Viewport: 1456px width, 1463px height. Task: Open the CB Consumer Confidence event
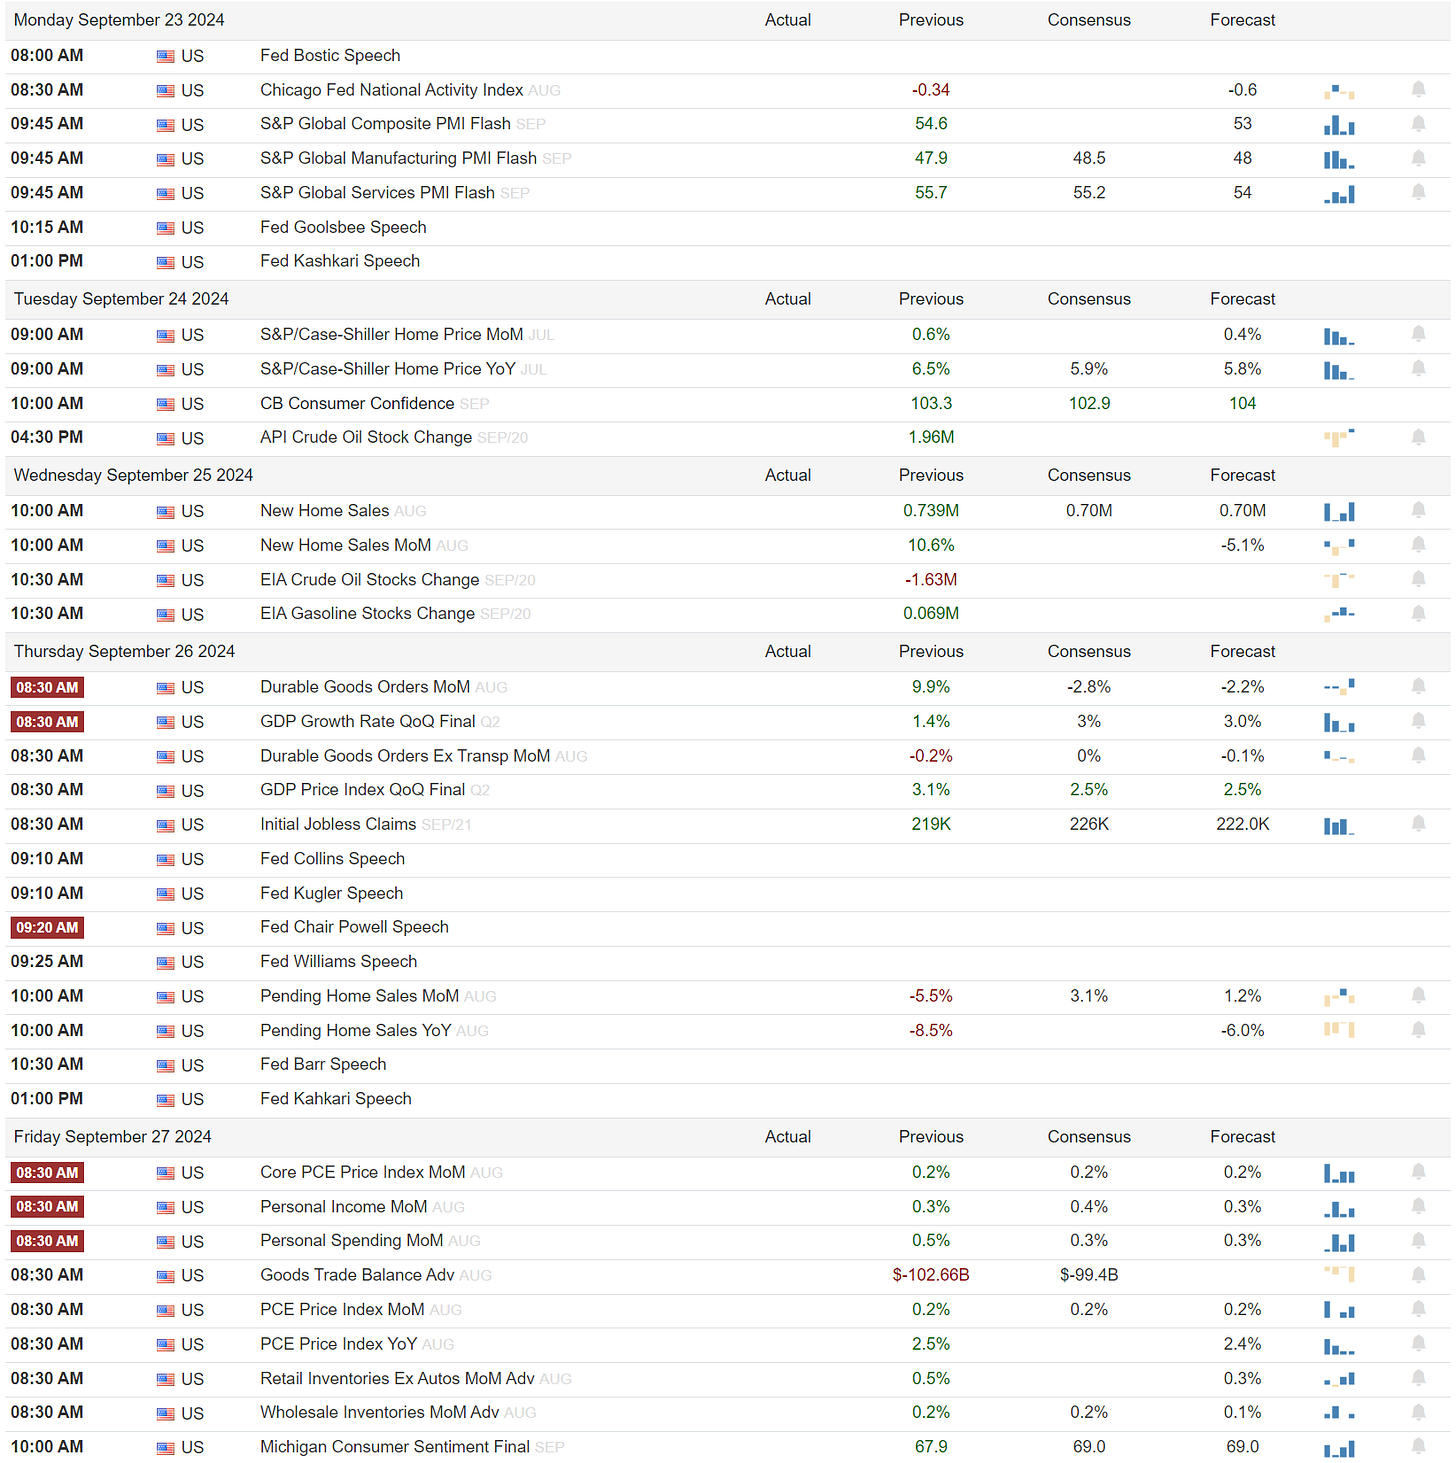pyautogui.click(x=357, y=403)
